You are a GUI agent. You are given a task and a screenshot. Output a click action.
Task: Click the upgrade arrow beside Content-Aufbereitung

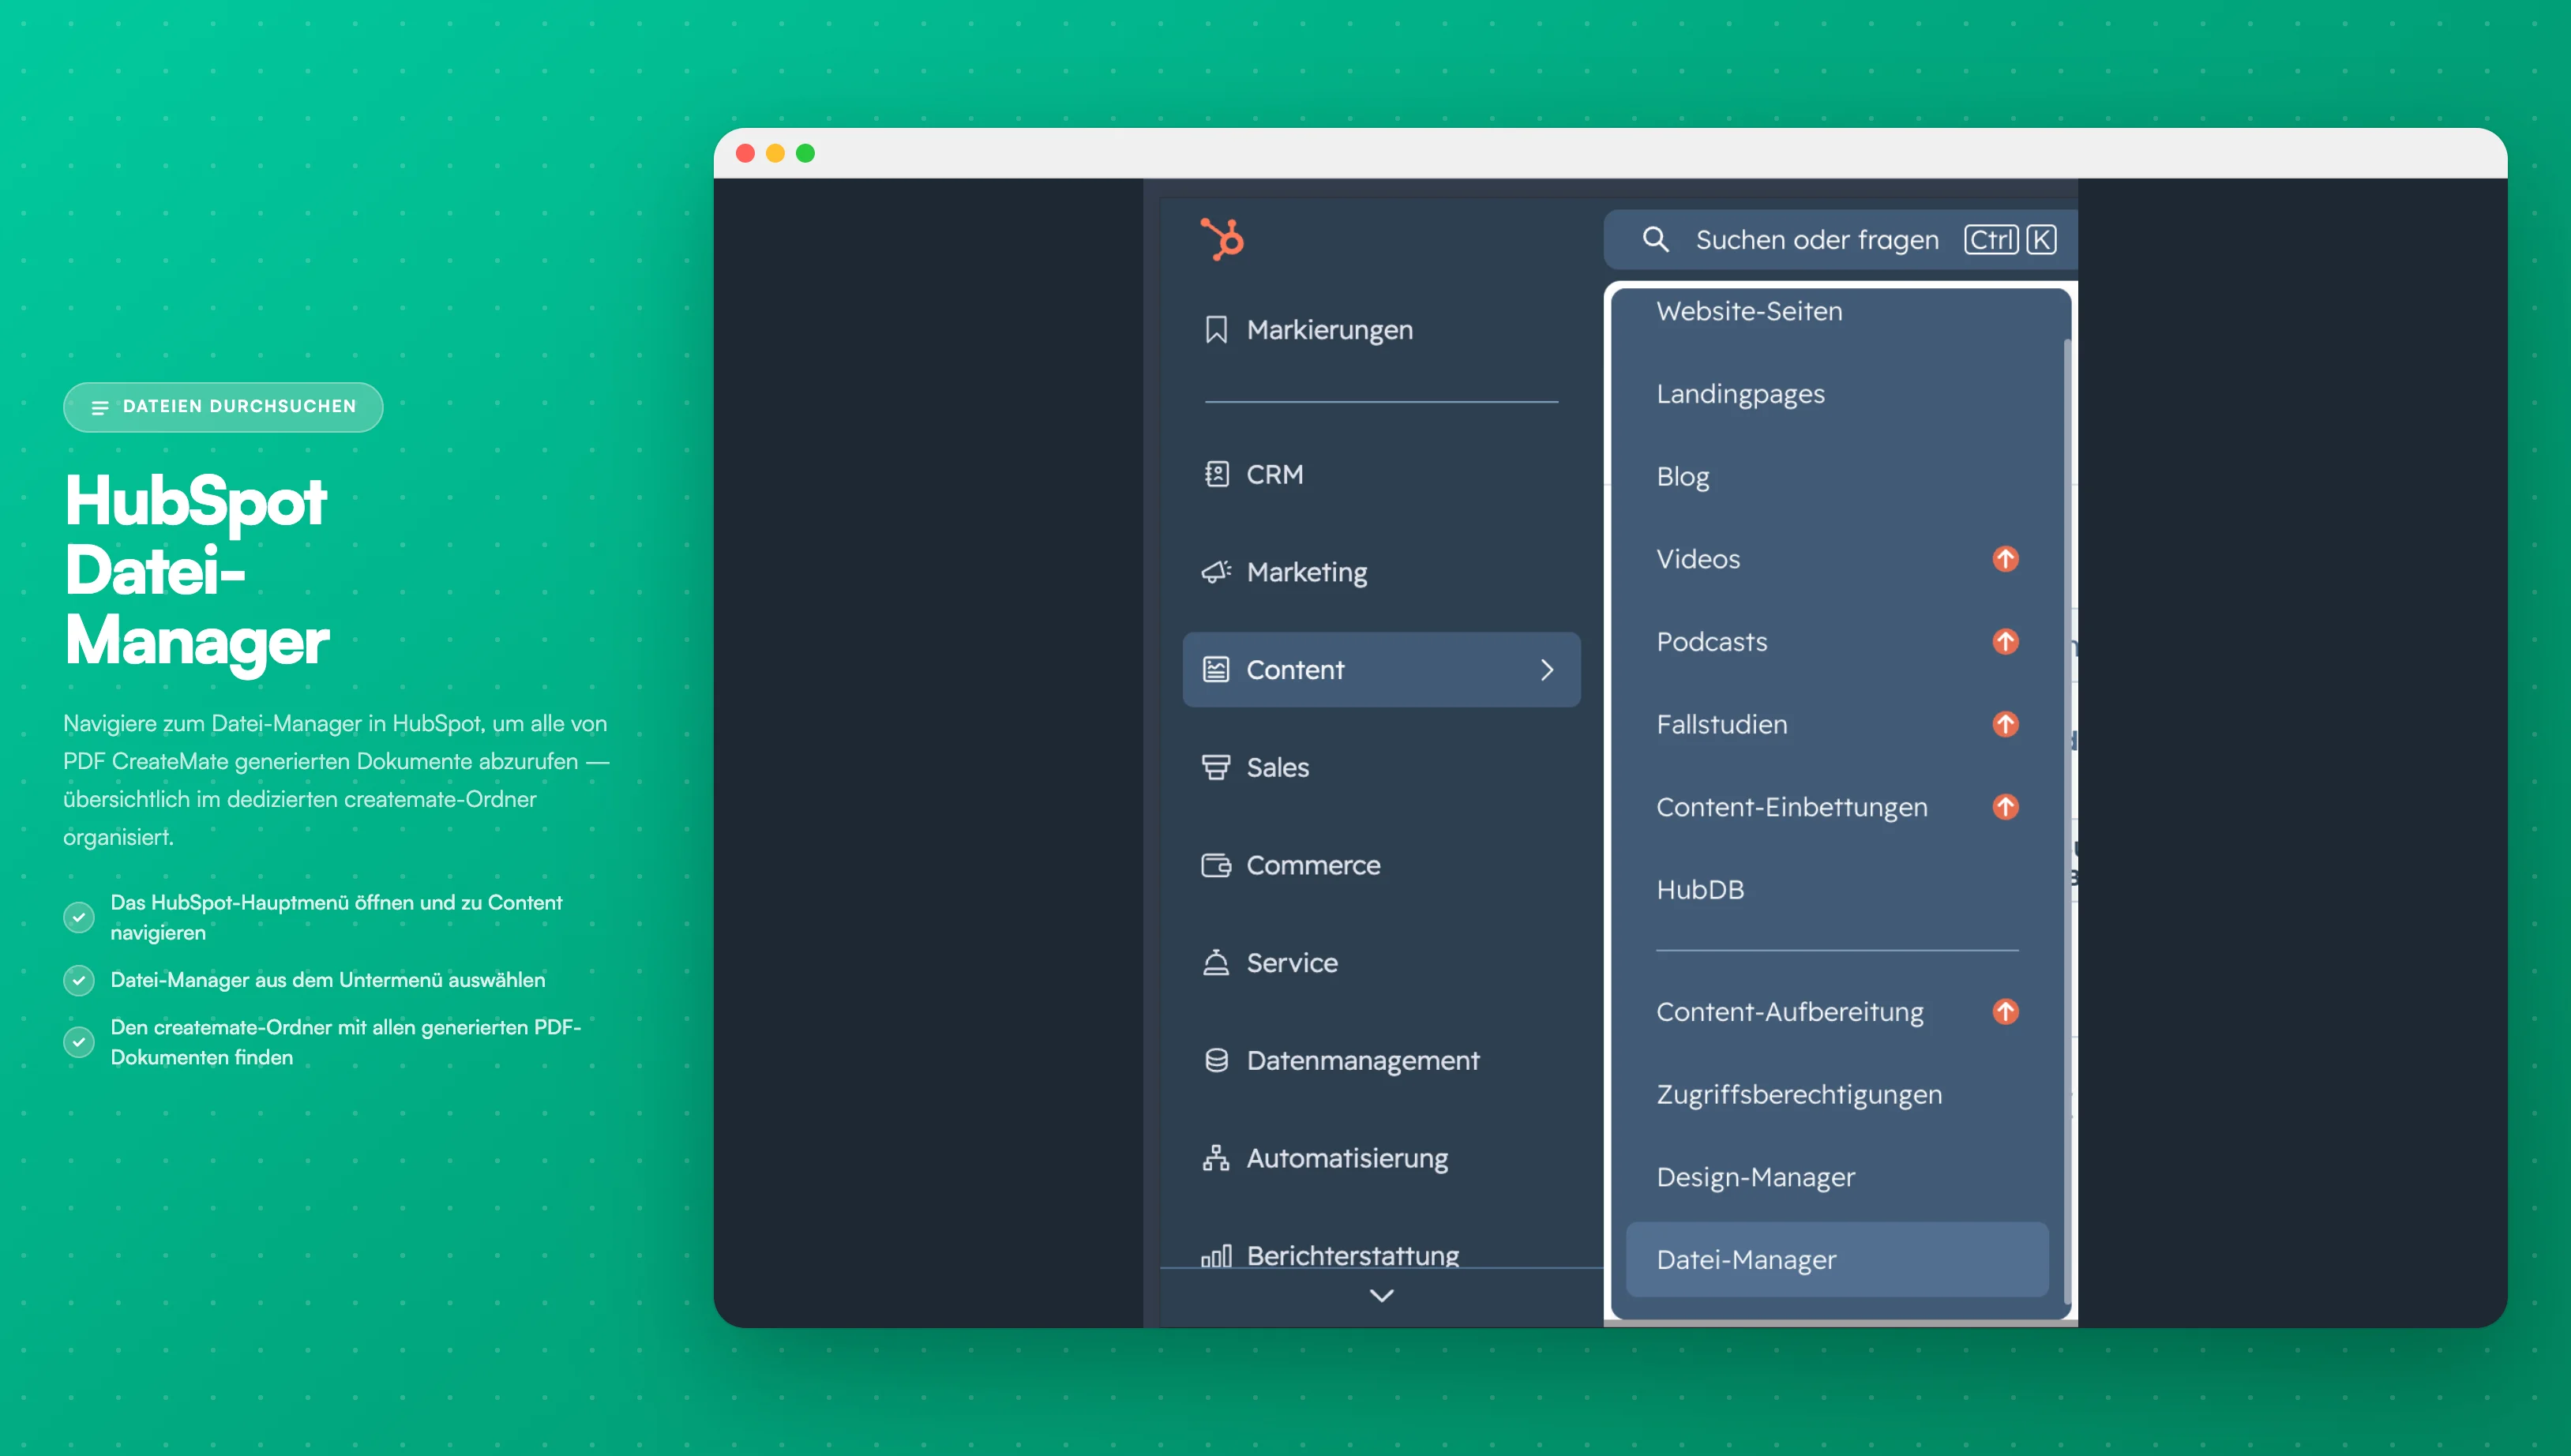point(2005,1012)
